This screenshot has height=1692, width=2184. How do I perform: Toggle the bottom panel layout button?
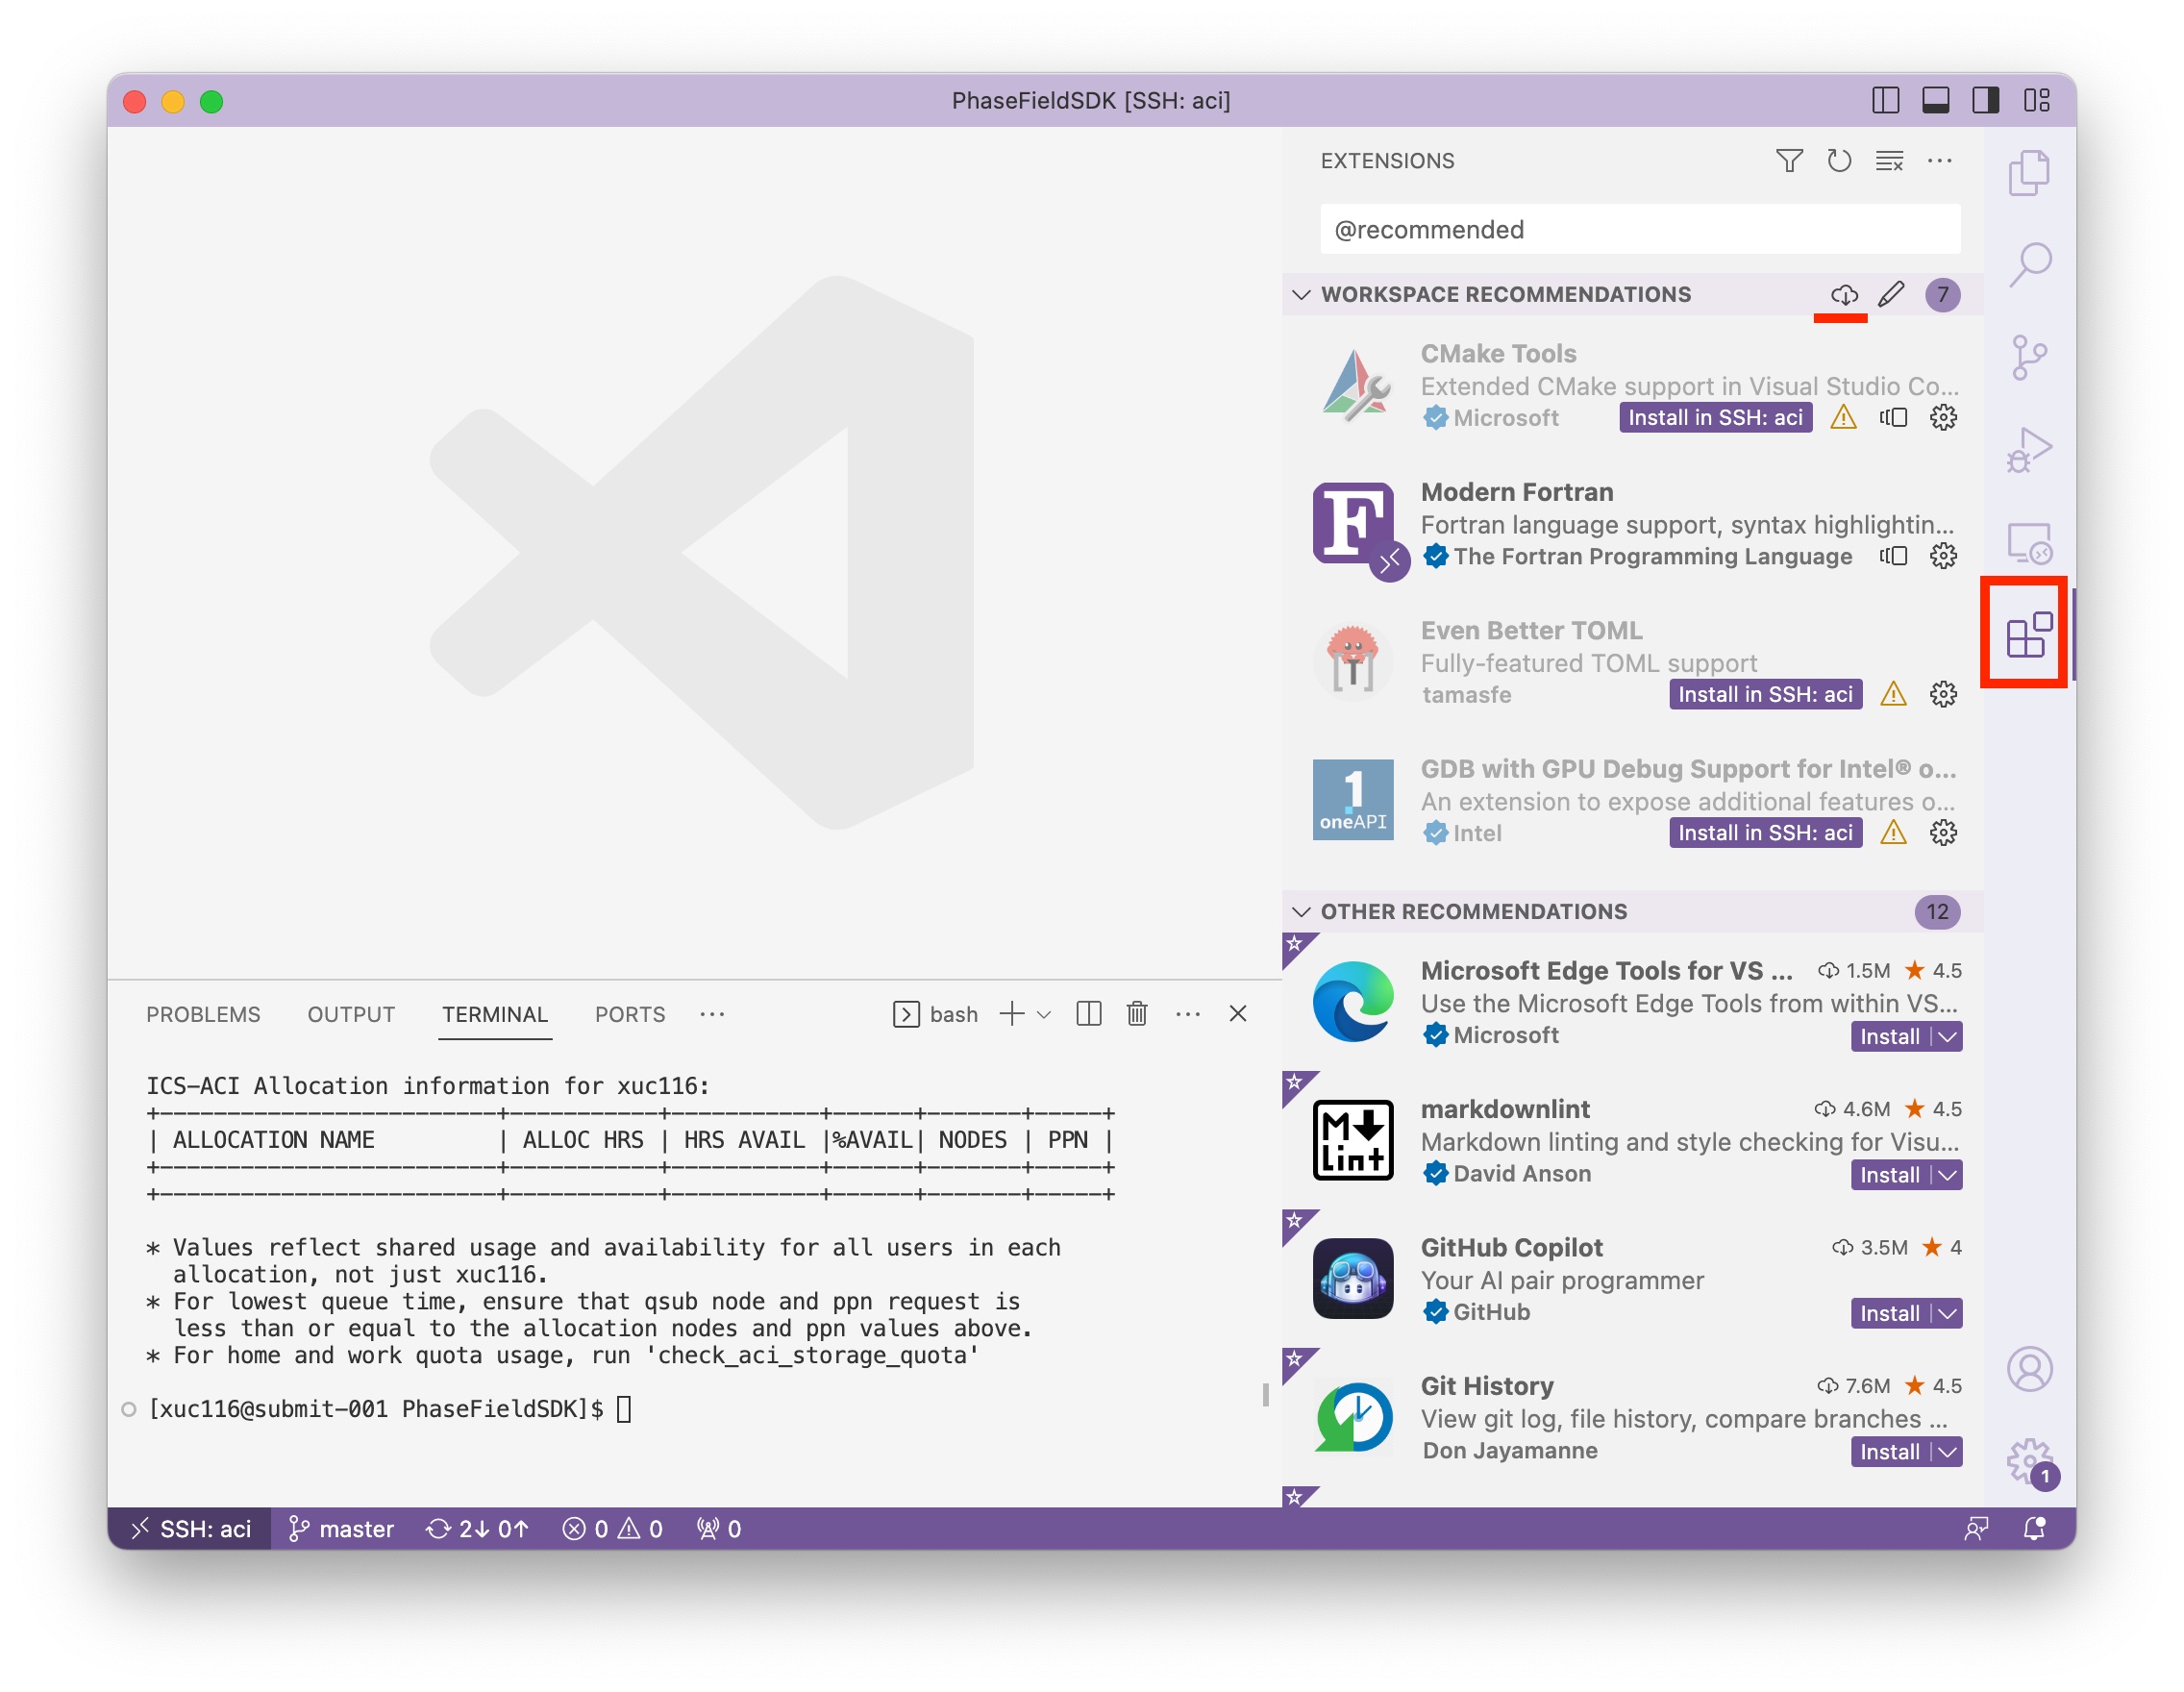tap(1935, 100)
